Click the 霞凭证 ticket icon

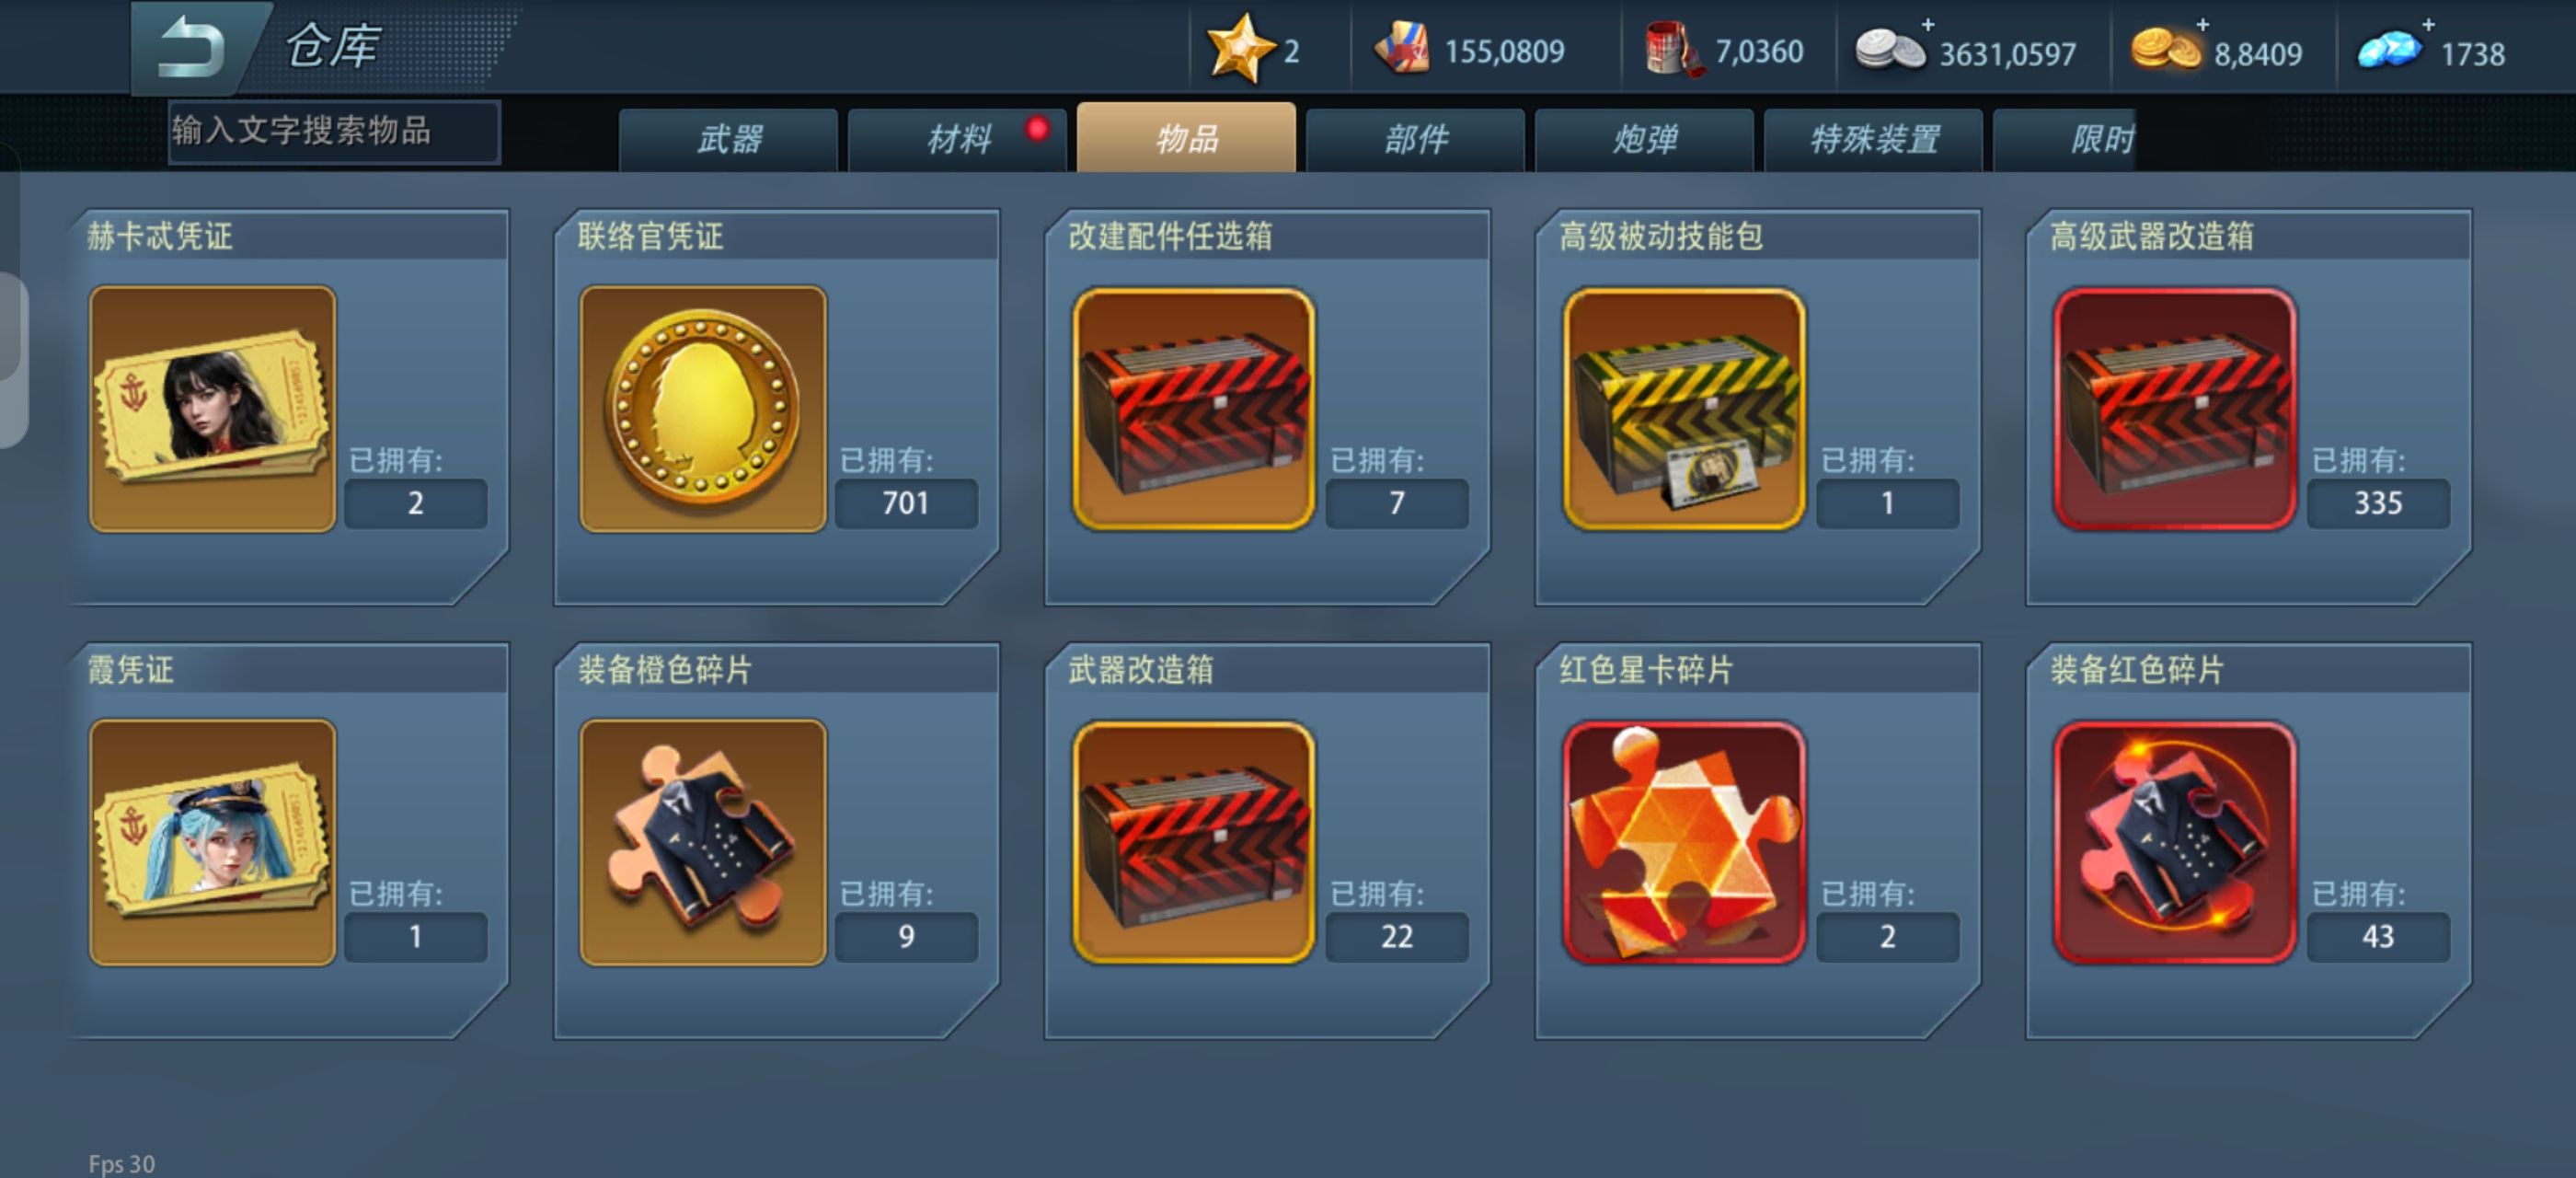(x=212, y=842)
